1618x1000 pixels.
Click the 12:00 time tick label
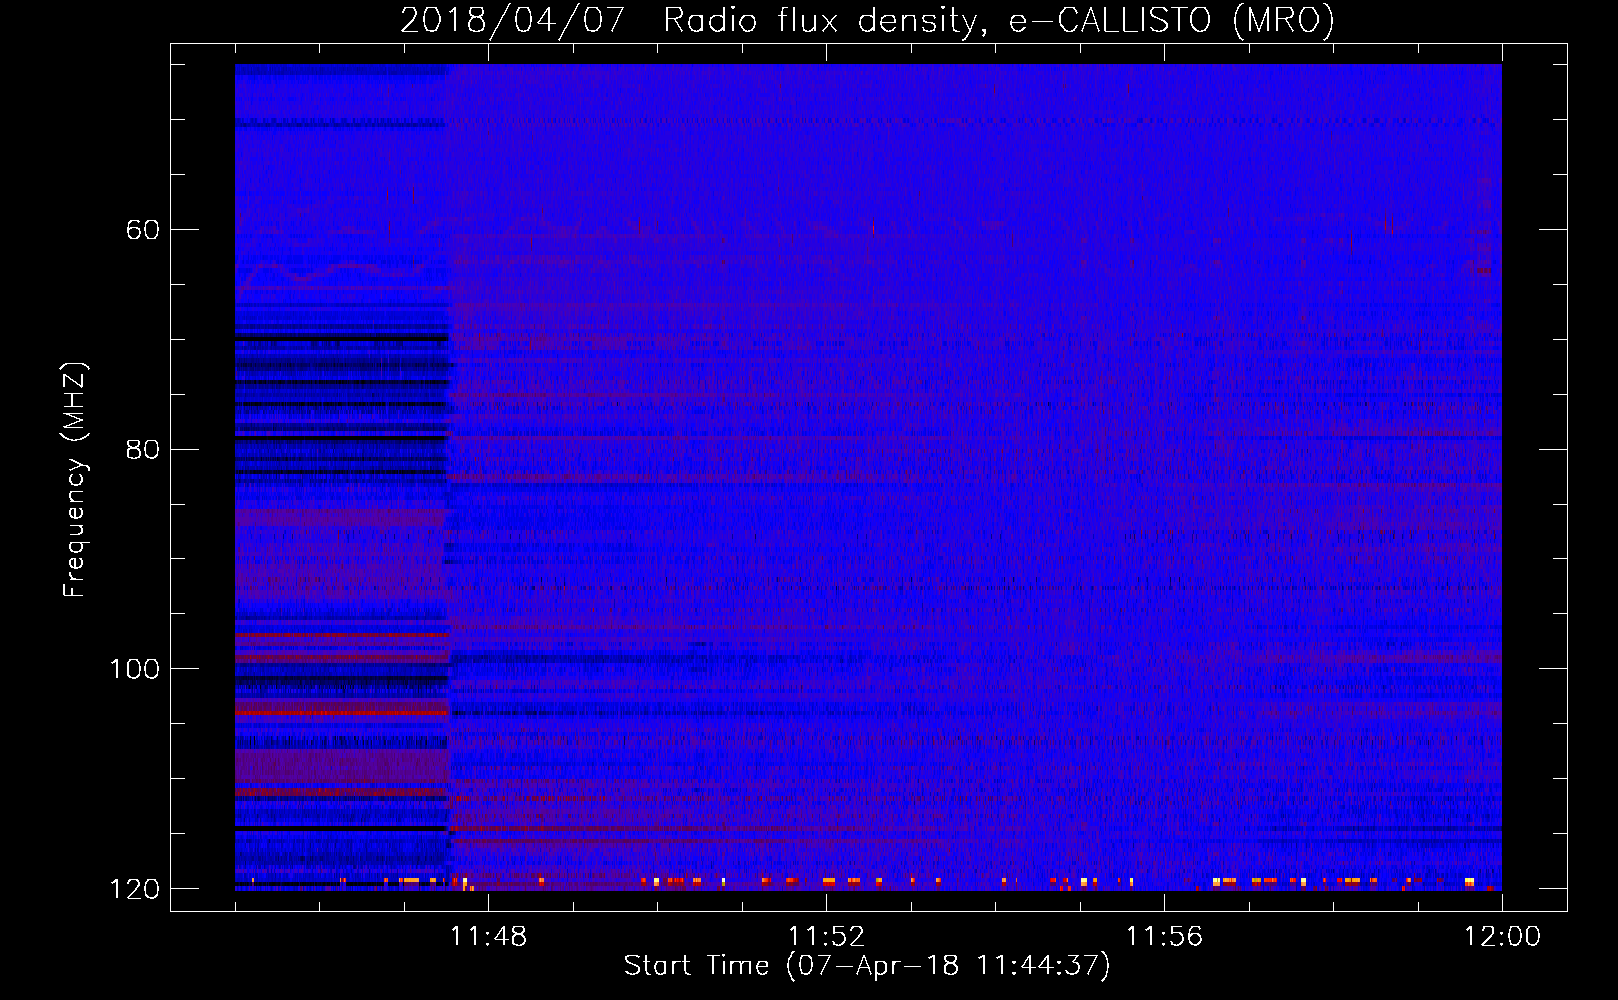[1502, 937]
